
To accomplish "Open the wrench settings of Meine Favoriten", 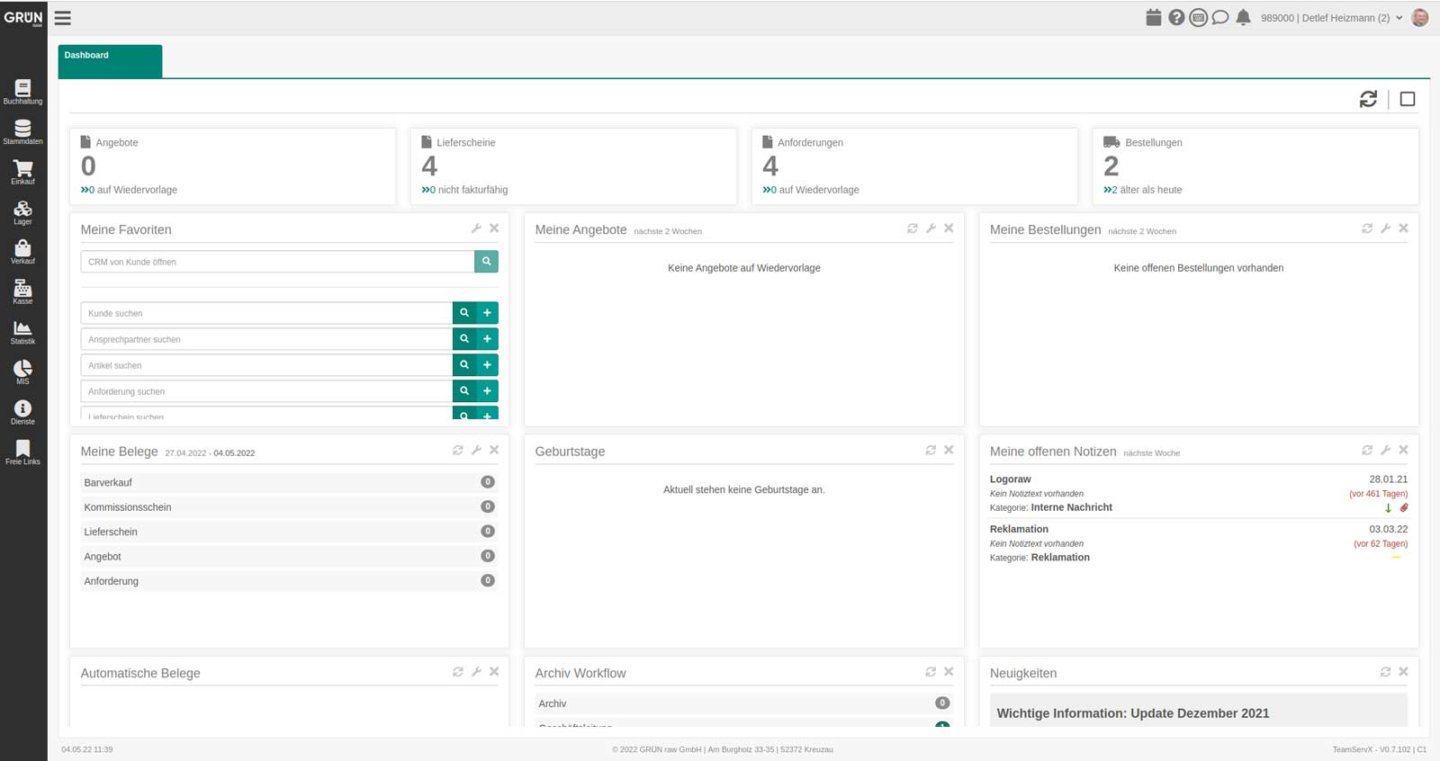I will [x=476, y=229].
